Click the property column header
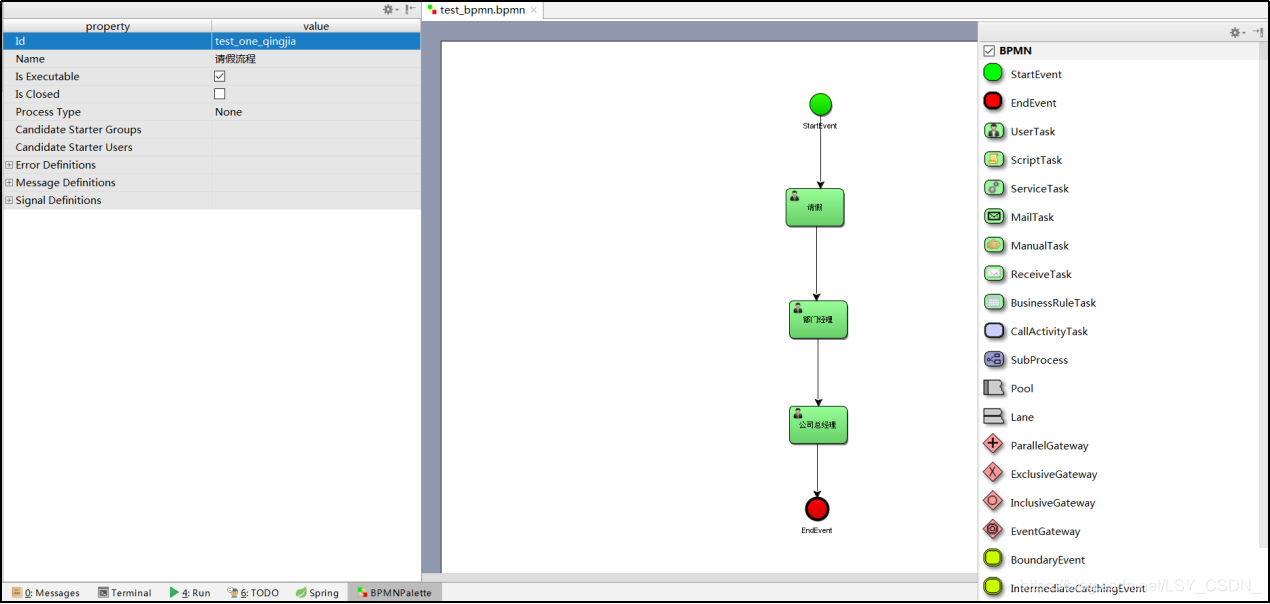The width and height of the screenshot is (1270, 604). coord(107,26)
